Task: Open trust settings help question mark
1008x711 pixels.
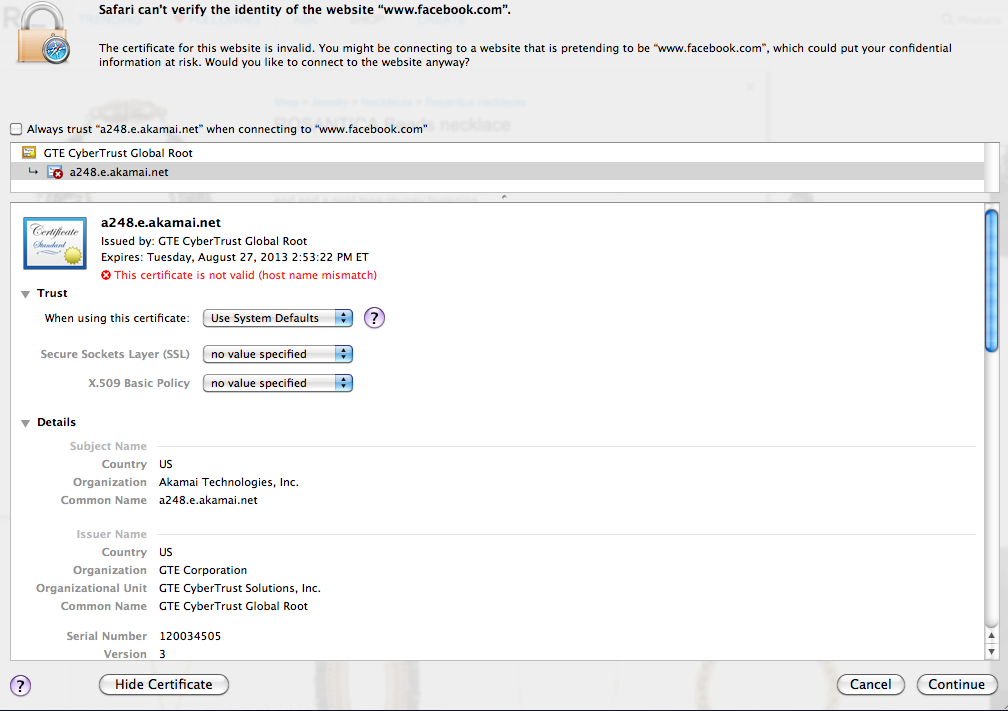Action: (x=374, y=318)
